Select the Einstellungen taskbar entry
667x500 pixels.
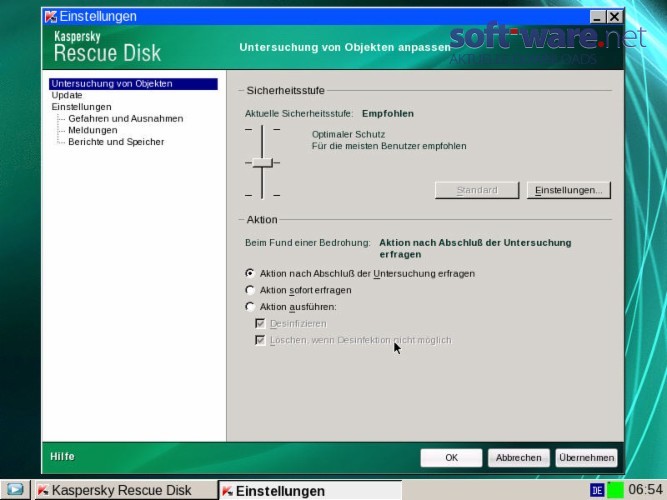coord(310,490)
